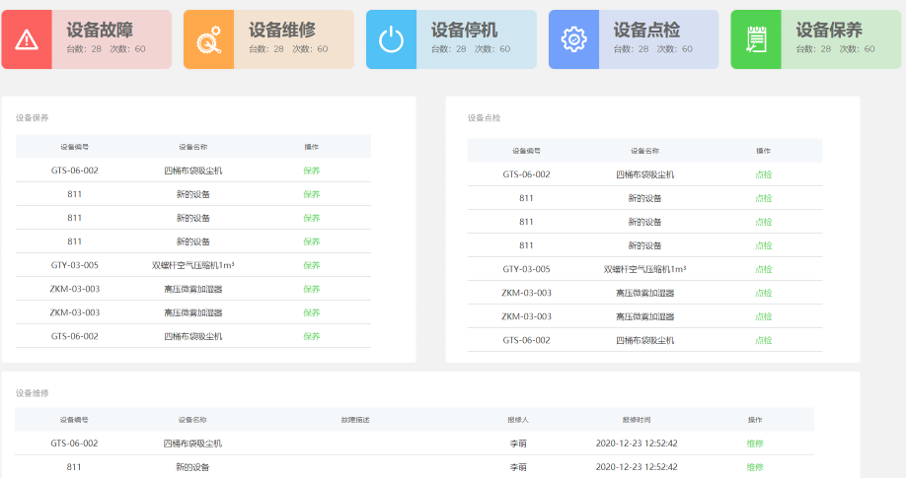Click 维修 link for device 811 repair row

[x=755, y=467]
